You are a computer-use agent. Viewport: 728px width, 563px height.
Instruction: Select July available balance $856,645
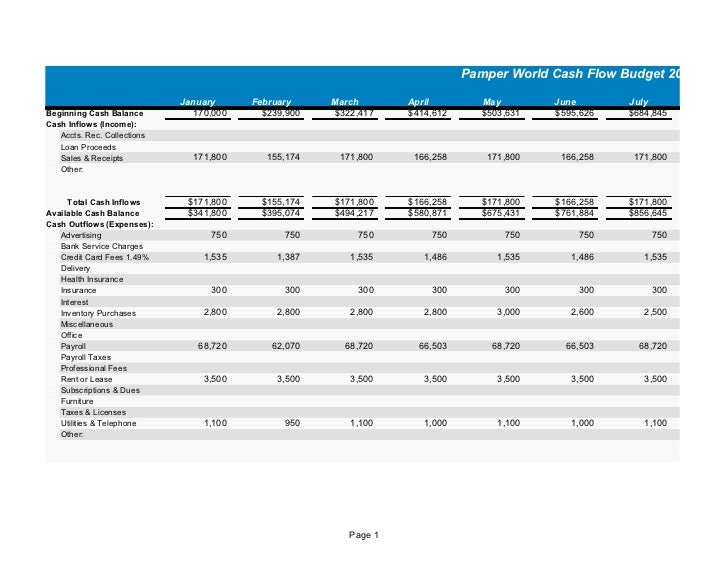click(x=647, y=213)
